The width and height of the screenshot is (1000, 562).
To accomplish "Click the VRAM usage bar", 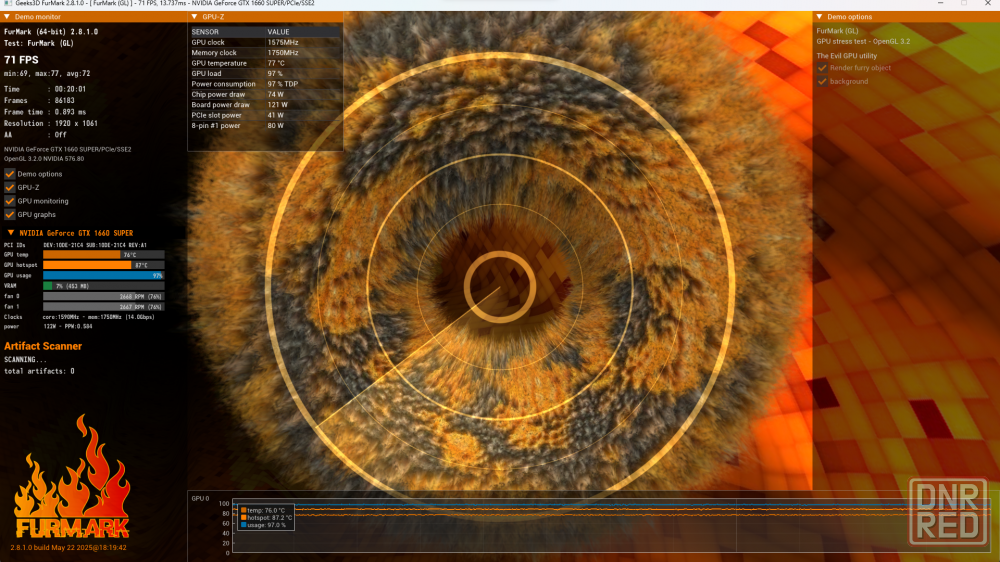I will (103, 286).
